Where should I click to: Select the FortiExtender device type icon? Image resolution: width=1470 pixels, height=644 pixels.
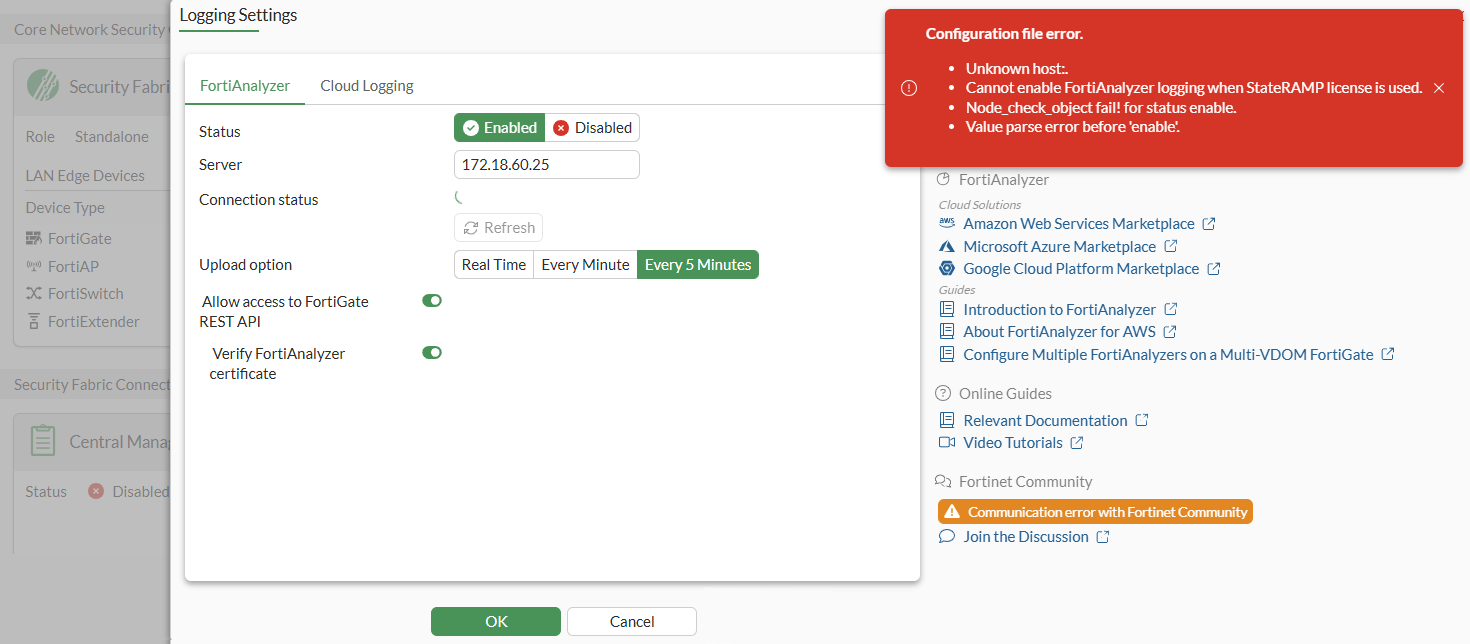tap(35, 321)
